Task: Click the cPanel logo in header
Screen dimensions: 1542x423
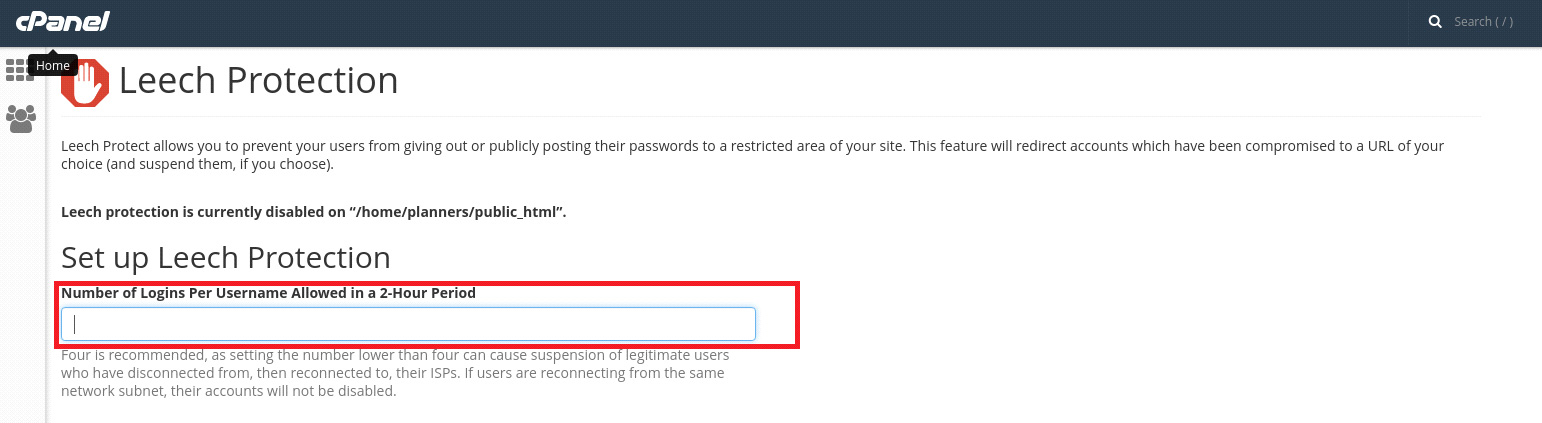Action: coord(62,21)
